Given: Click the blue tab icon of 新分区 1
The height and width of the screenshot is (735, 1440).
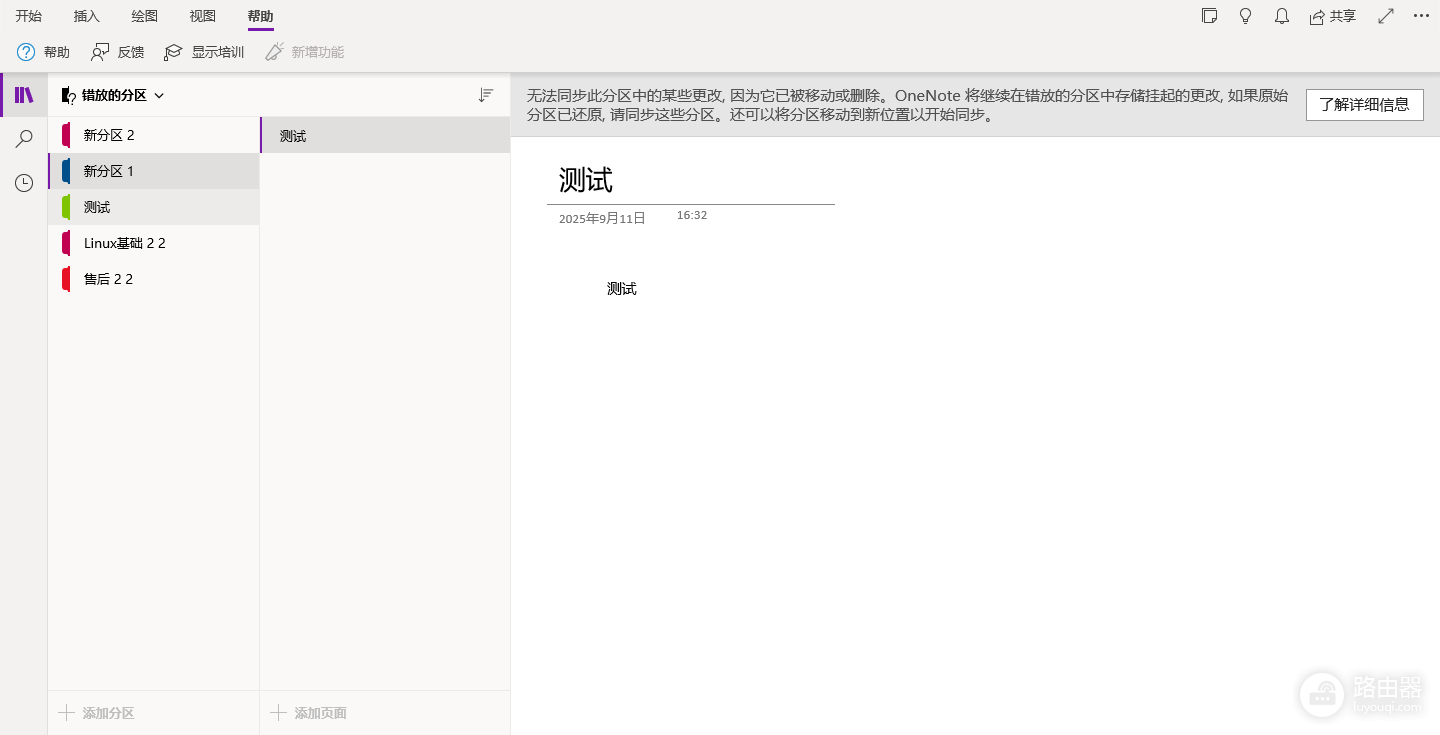Looking at the screenshot, I should [66, 171].
